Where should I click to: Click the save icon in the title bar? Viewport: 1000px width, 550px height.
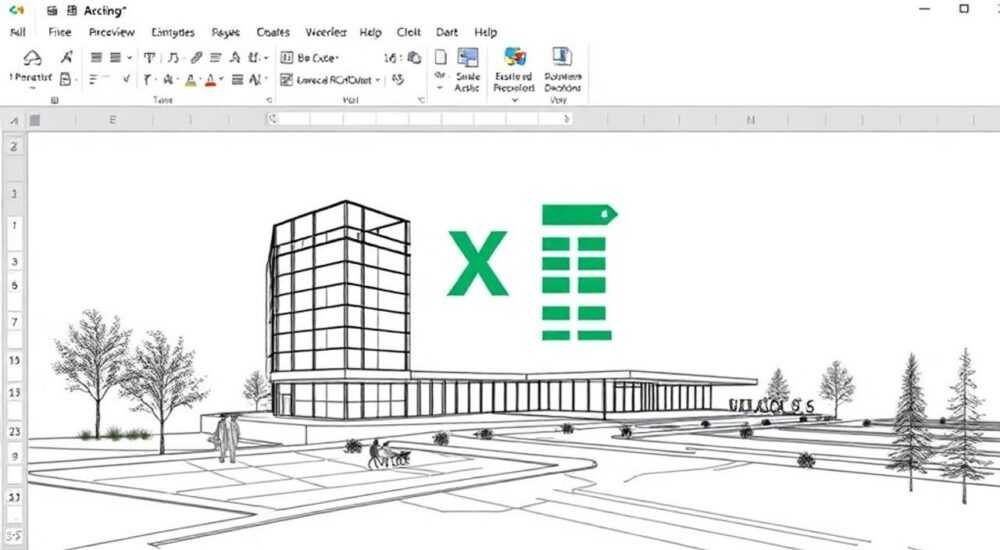click(x=52, y=11)
